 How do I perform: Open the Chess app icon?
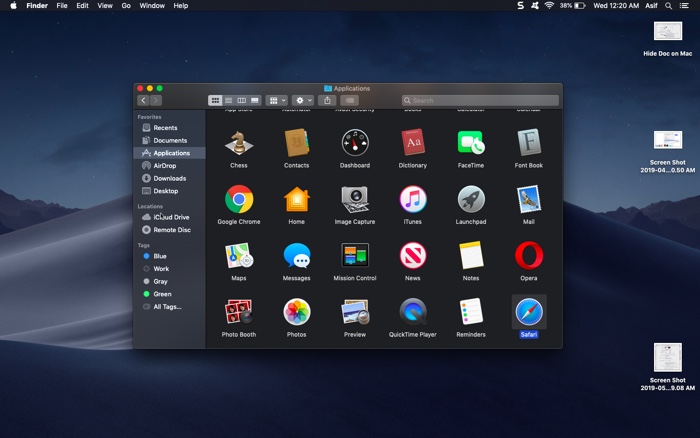[x=239, y=143]
